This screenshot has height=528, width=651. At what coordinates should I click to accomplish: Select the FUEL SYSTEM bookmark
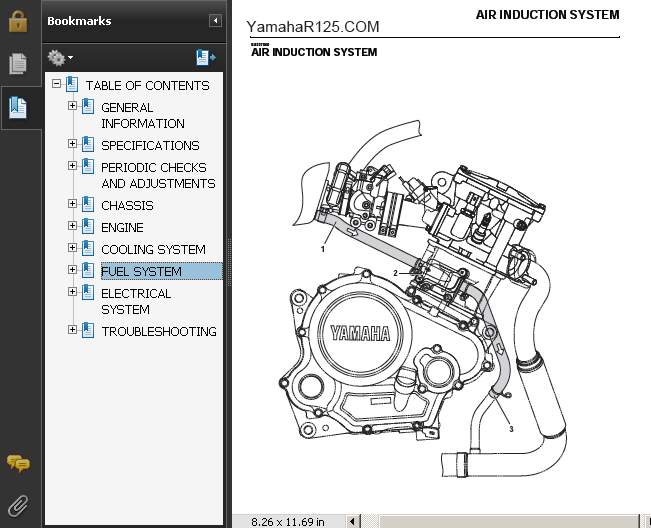pyautogui.click(x=141, y=271)
